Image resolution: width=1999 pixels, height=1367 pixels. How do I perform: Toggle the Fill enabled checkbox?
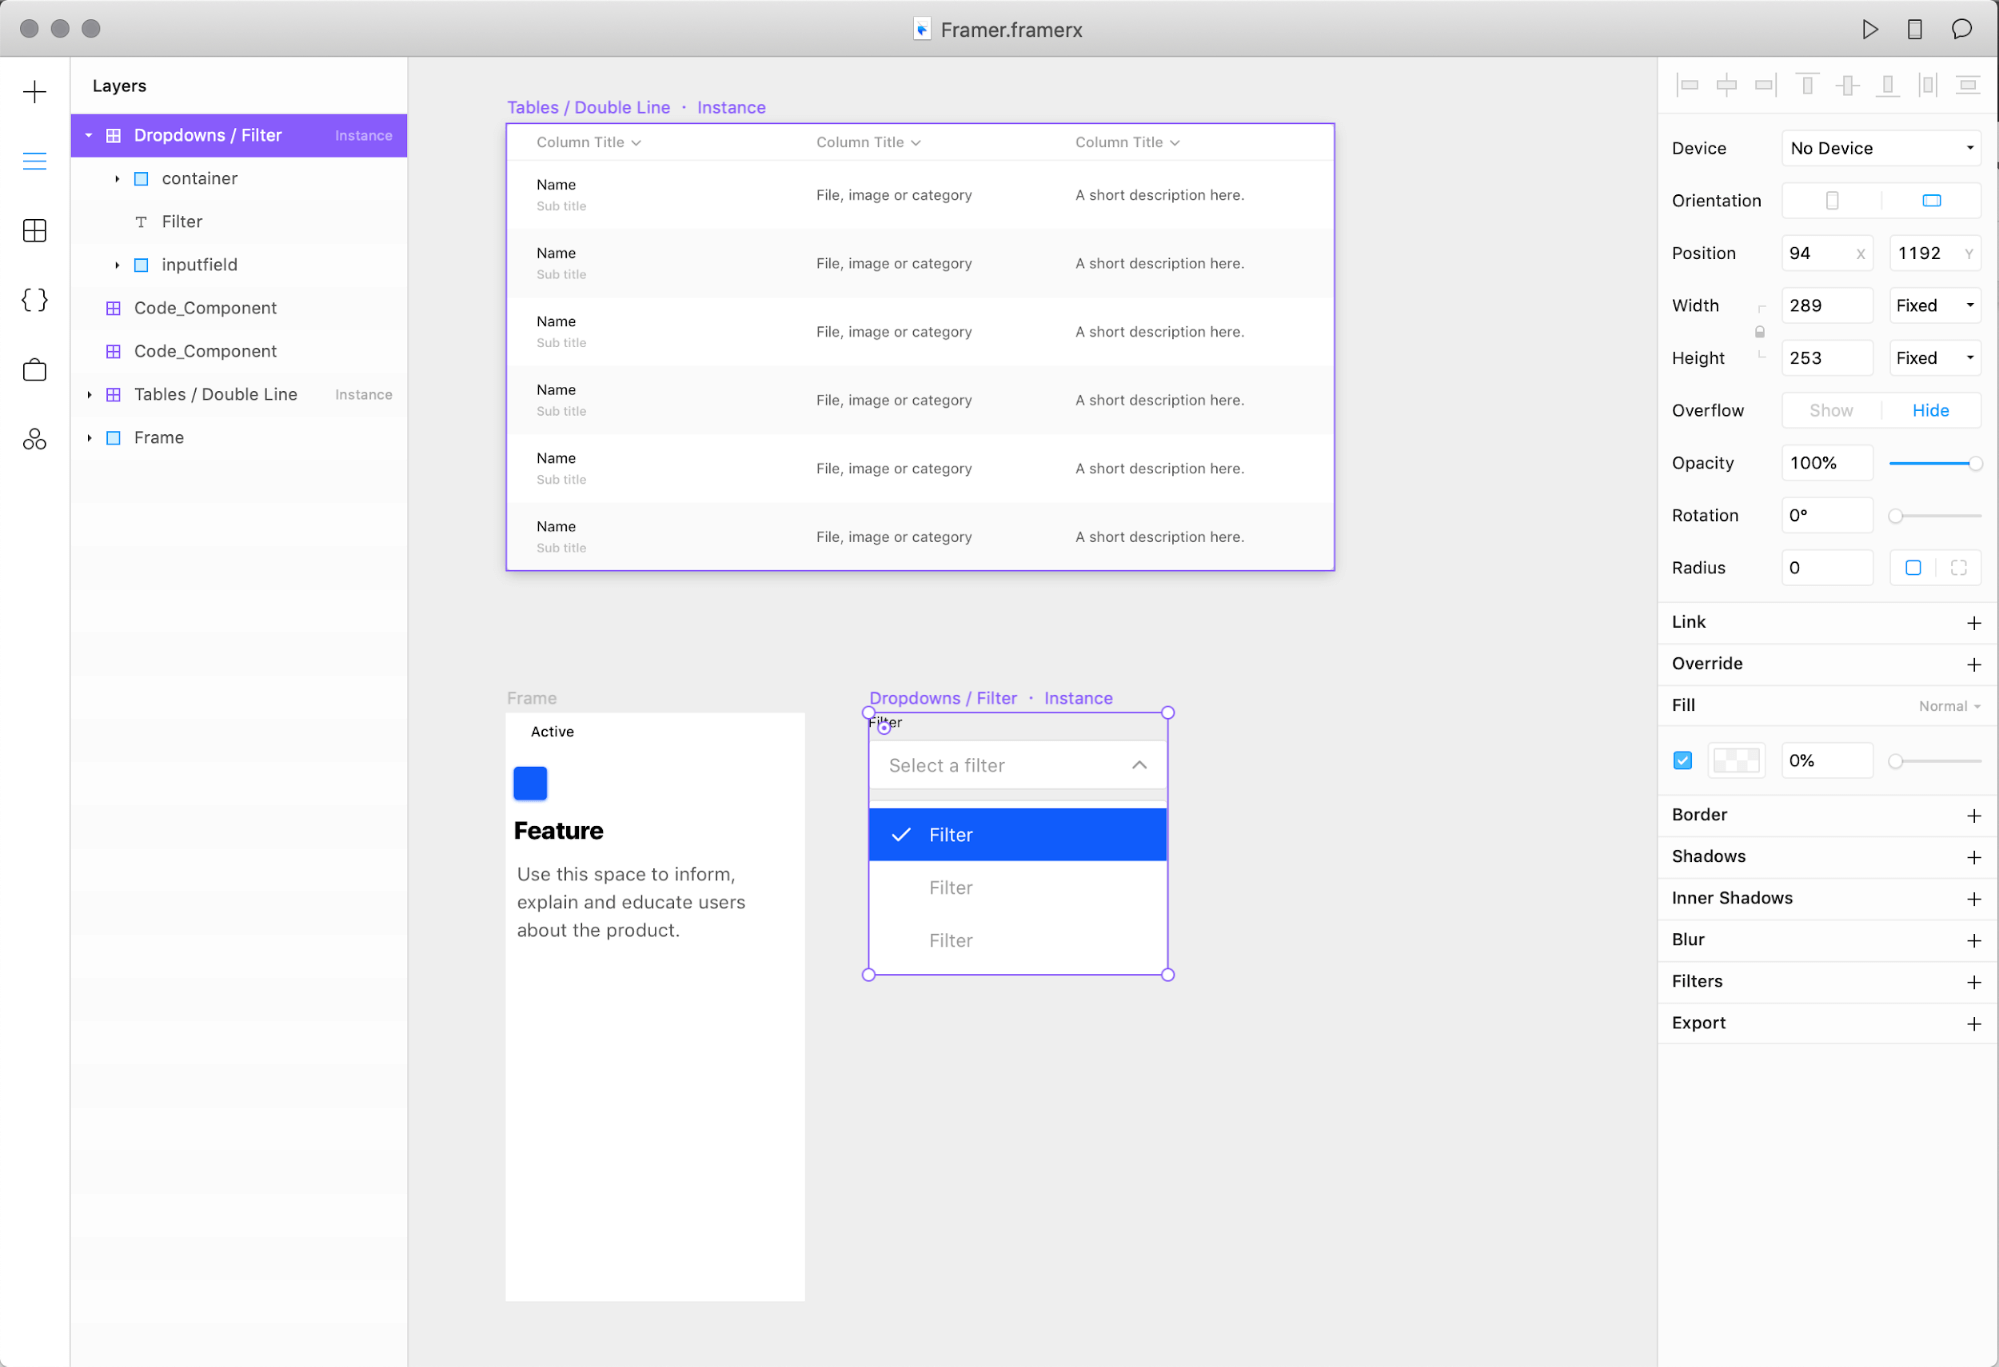1683,761
